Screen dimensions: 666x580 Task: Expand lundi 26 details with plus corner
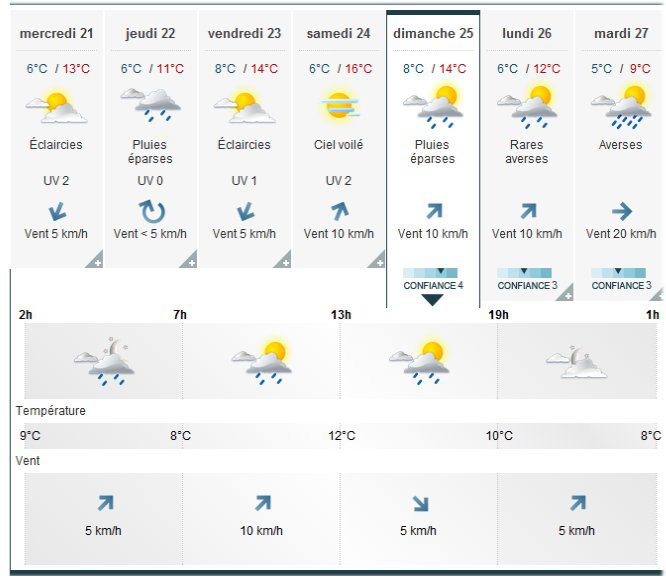566,293
